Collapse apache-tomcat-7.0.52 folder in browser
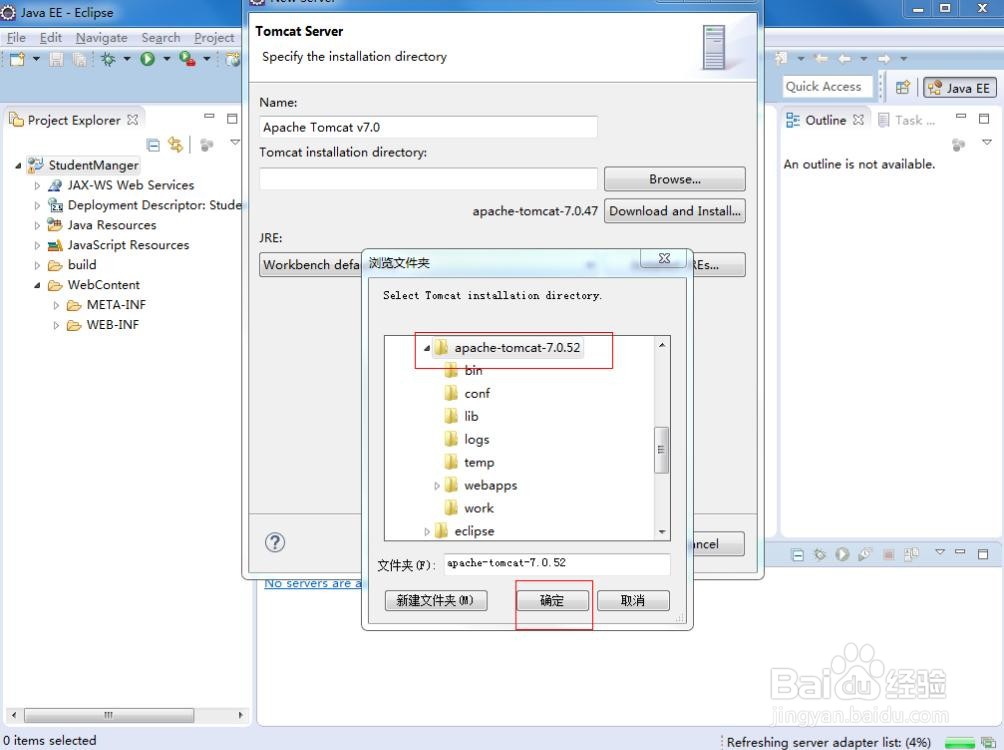The width and height of the screenshot is (1004, 750). coord(426,348)
